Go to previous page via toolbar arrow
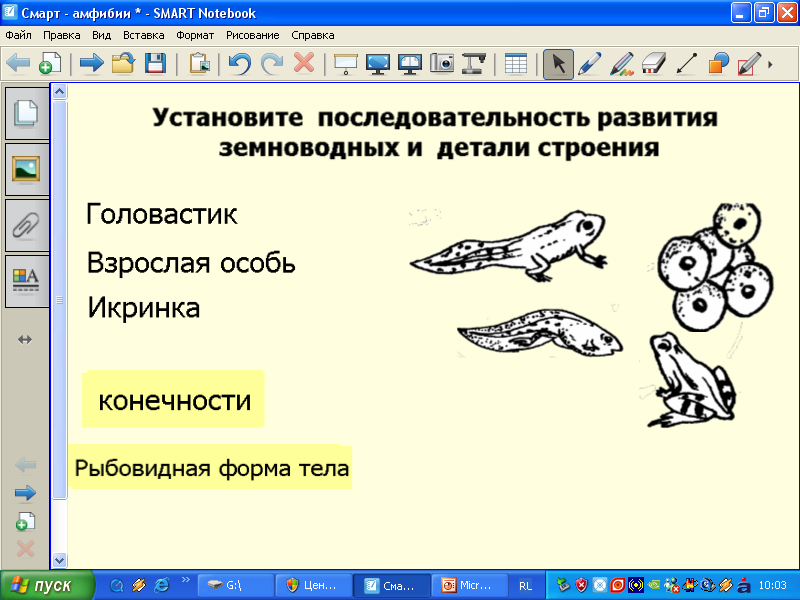800x600 pixels. [x=18, y=64]
